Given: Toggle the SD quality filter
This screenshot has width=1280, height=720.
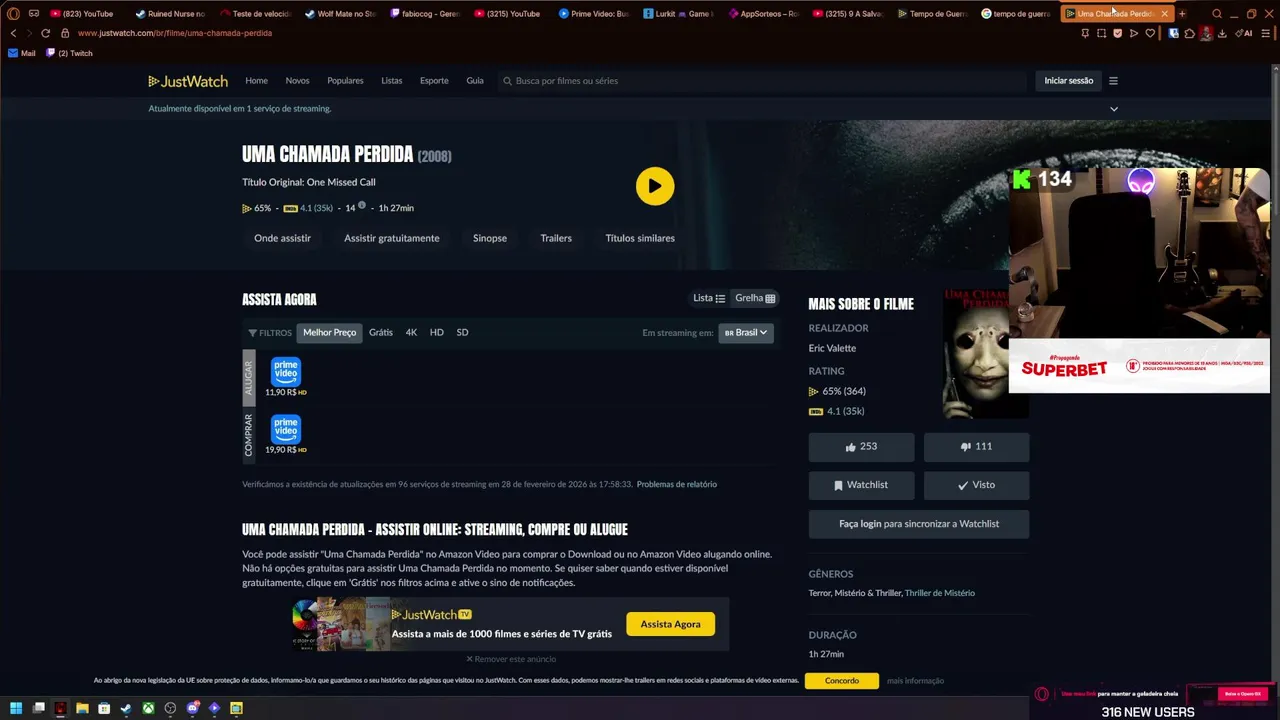Looking at the screenshot, I should [x=462, y=333].
